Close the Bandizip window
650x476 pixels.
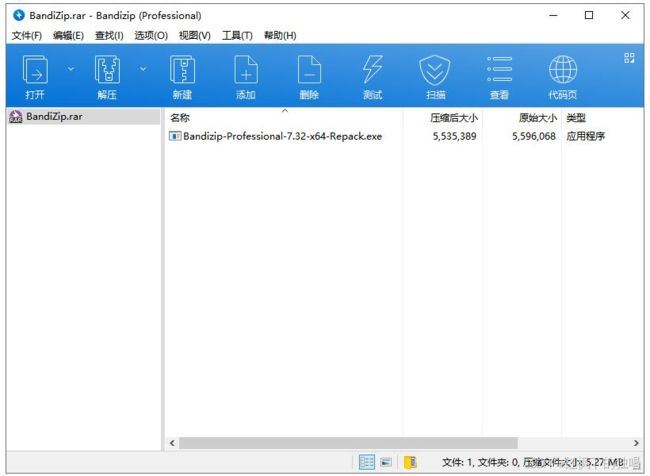[x=625, y=15]
